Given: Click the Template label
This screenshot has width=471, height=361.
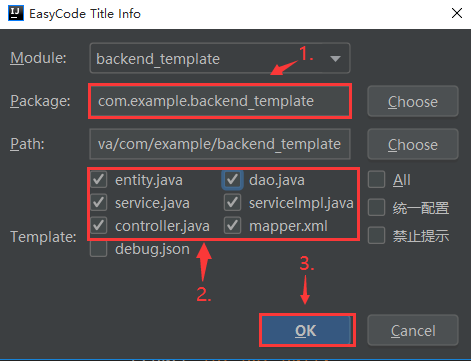Looking at the screenshot, I should pyautogui.click(x=43, y=237).
